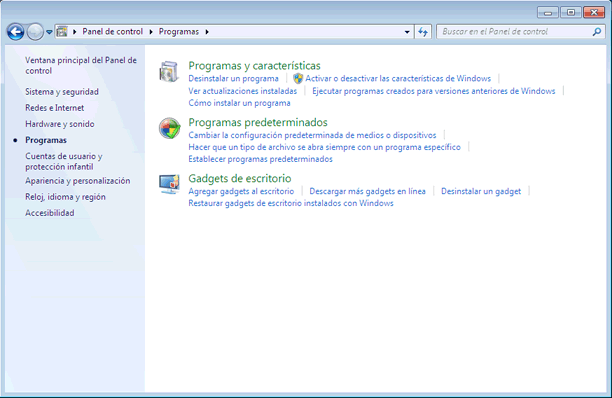Click Hacer que un tipo de archivo se abra
Screen dimensions: 612x398
(324, 147)
